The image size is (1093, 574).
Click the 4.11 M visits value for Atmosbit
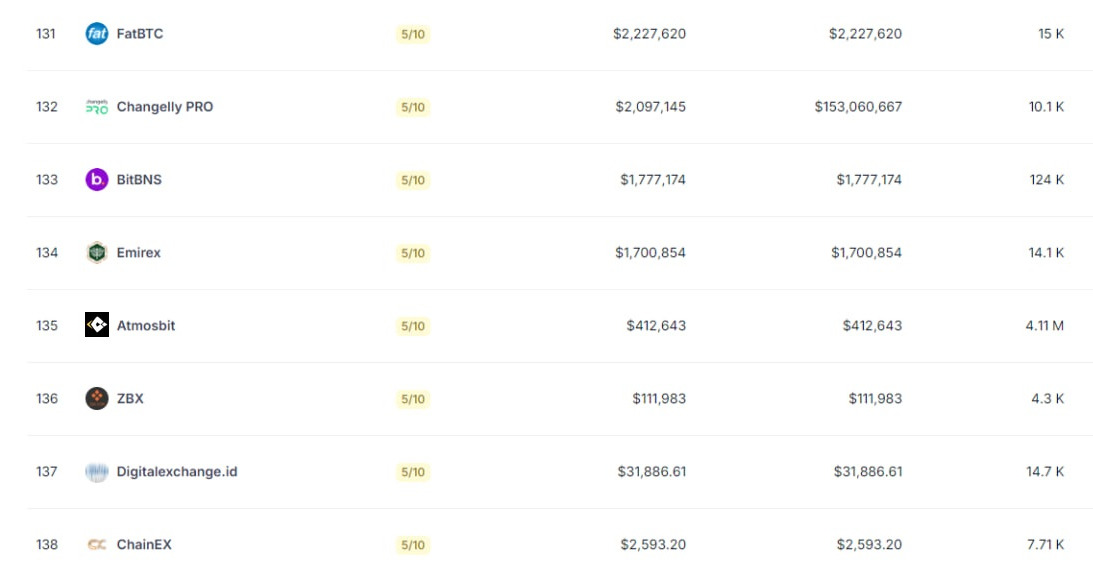coord(1044,325)
